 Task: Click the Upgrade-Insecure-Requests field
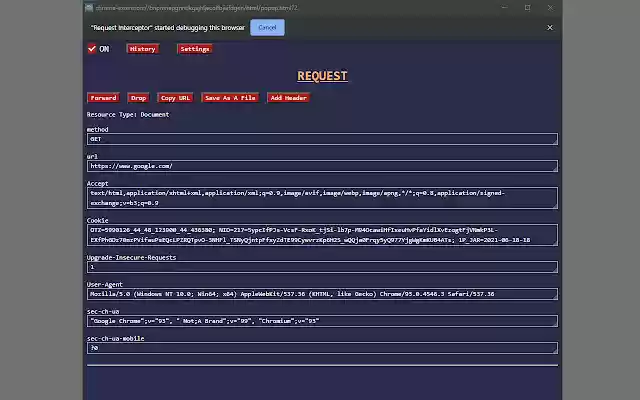pos(322,267)
